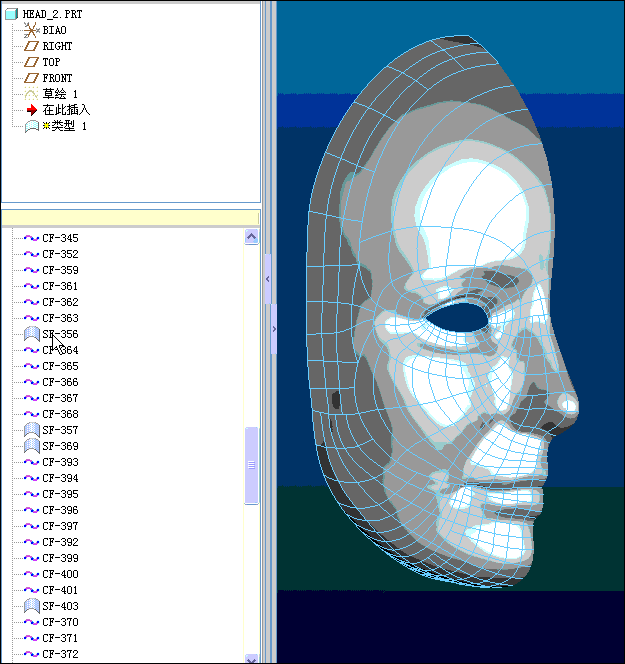Click the curve icon beside CF-370

pos(32,622)
